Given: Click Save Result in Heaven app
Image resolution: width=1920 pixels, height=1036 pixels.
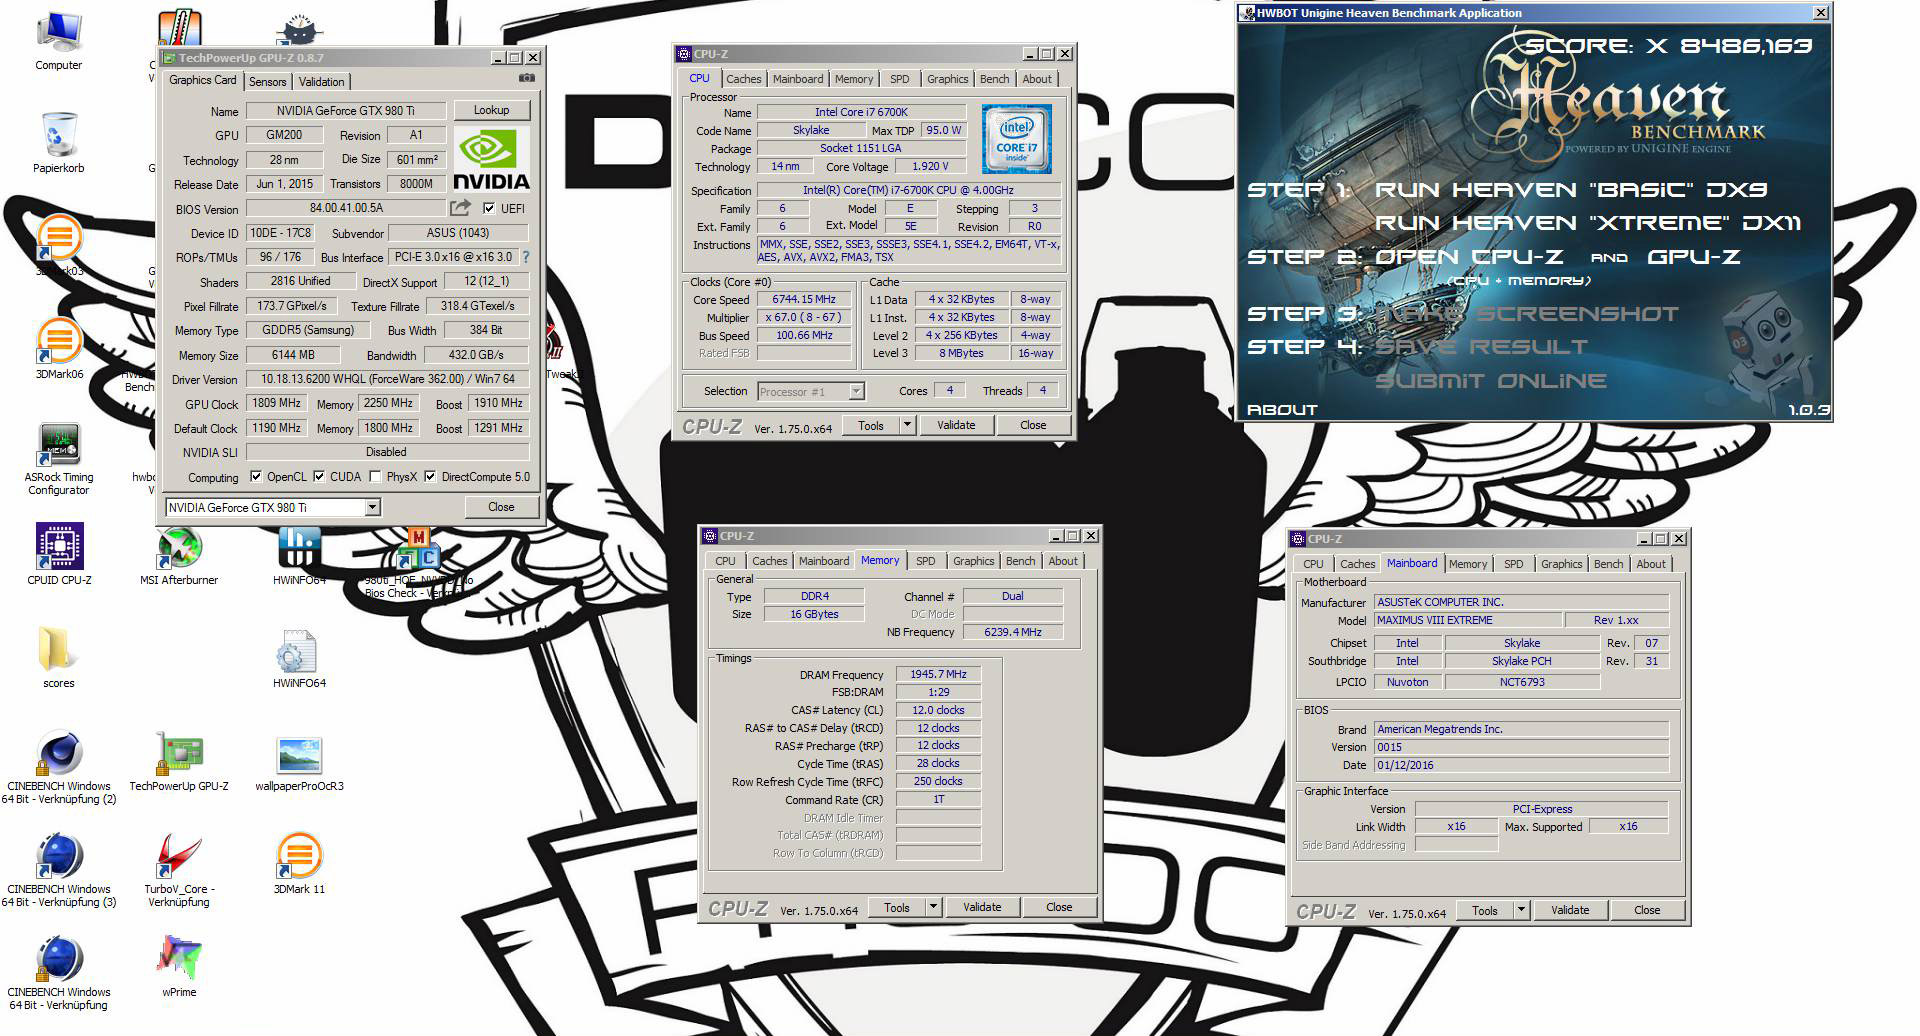Looking at the screenshot, I should pos(1481,347).
